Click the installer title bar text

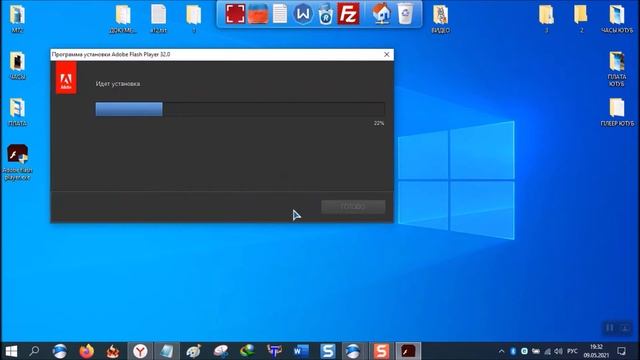[x=111, y=54]
